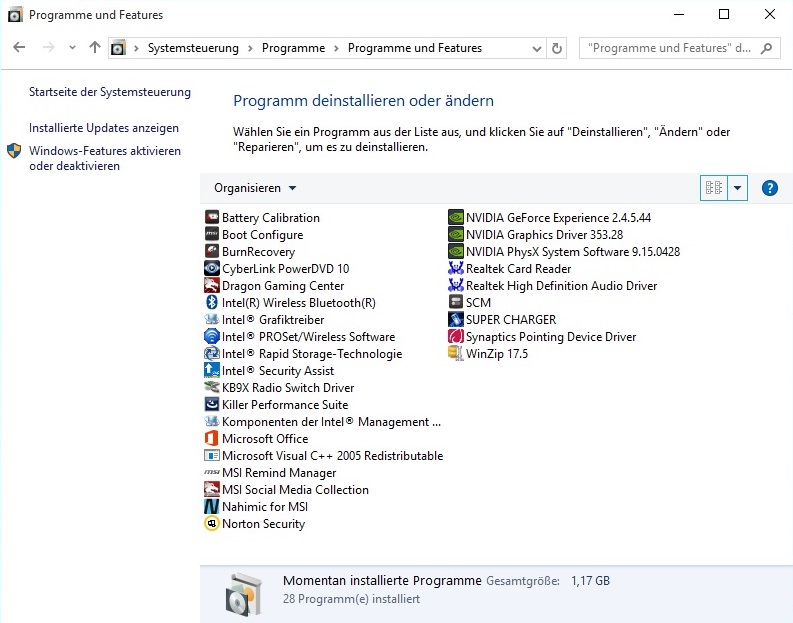Click the Microsoft Visual C++ 2005 Redistributable icon

(x=211, y=456)
